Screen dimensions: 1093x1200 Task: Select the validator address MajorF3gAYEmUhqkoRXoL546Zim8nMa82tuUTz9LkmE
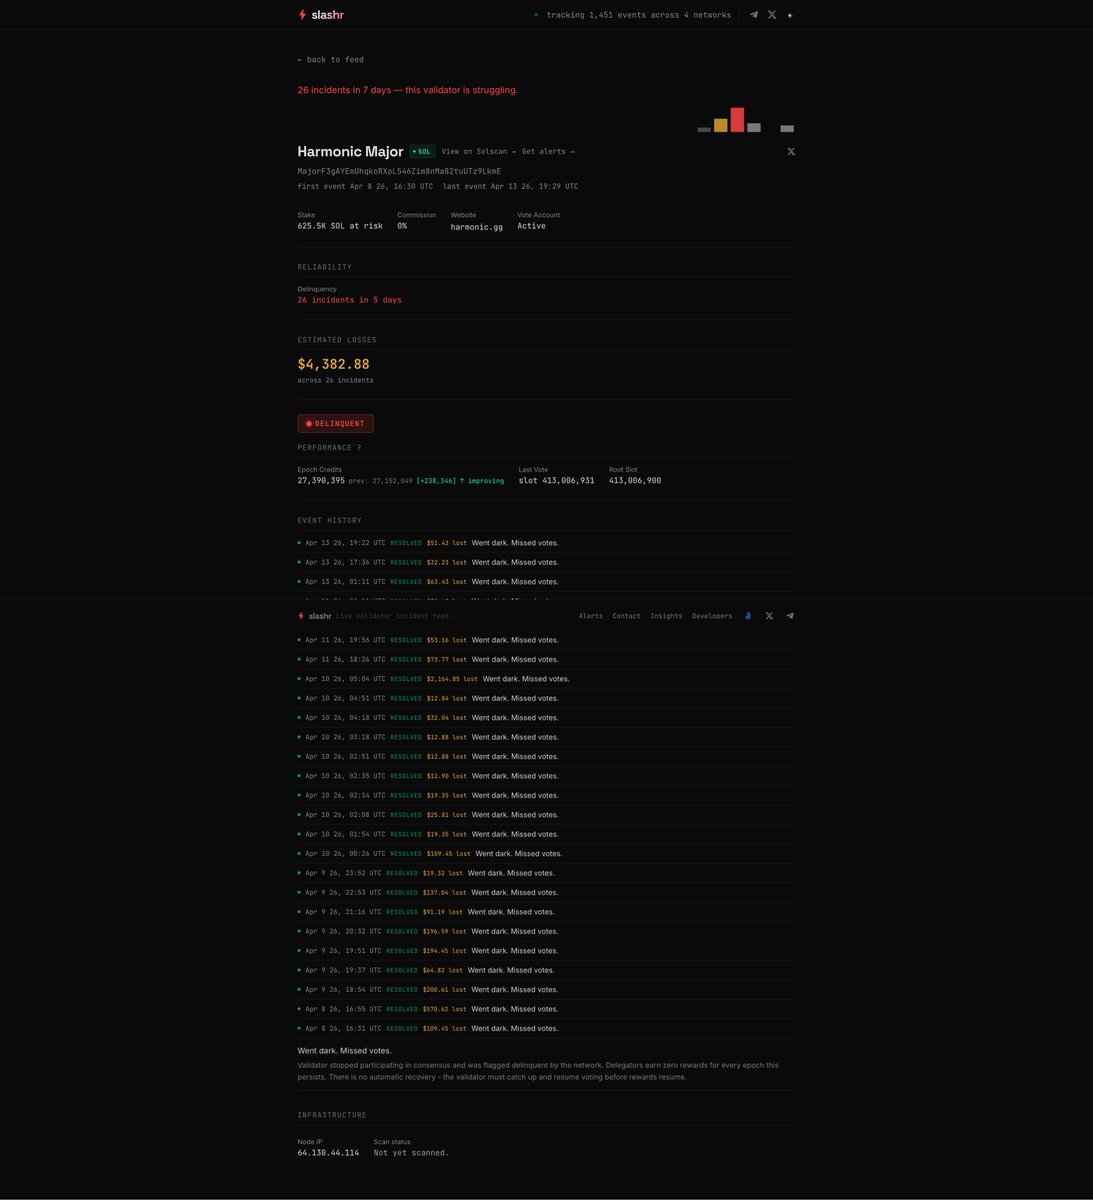[399, 171]
